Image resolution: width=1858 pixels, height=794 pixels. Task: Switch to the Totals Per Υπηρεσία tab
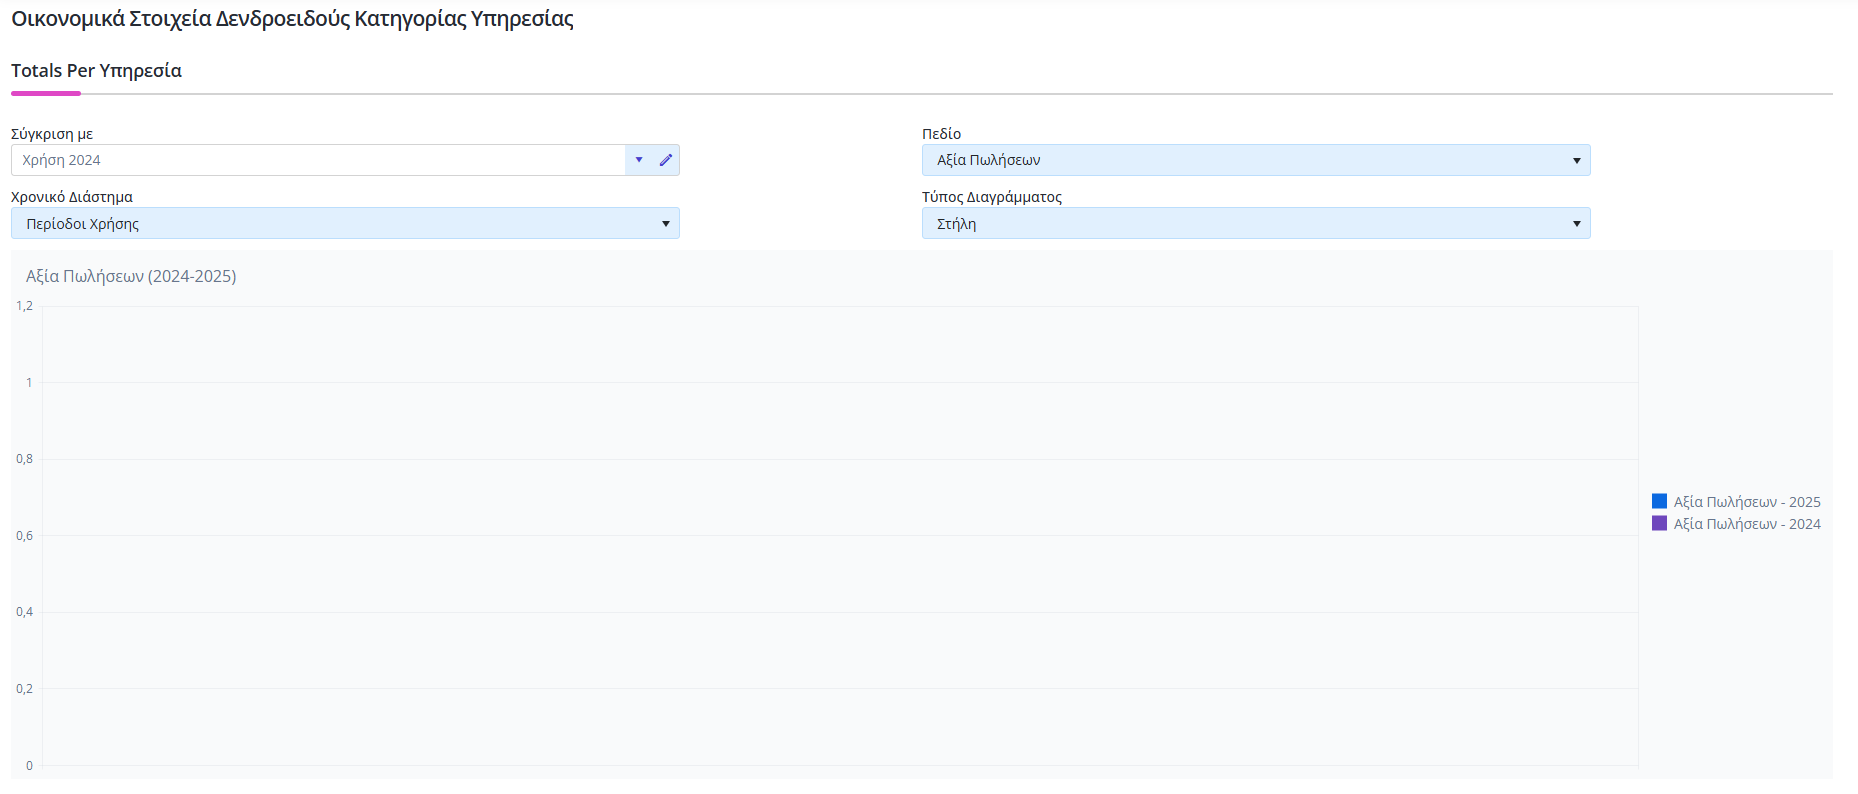point(96,71)
